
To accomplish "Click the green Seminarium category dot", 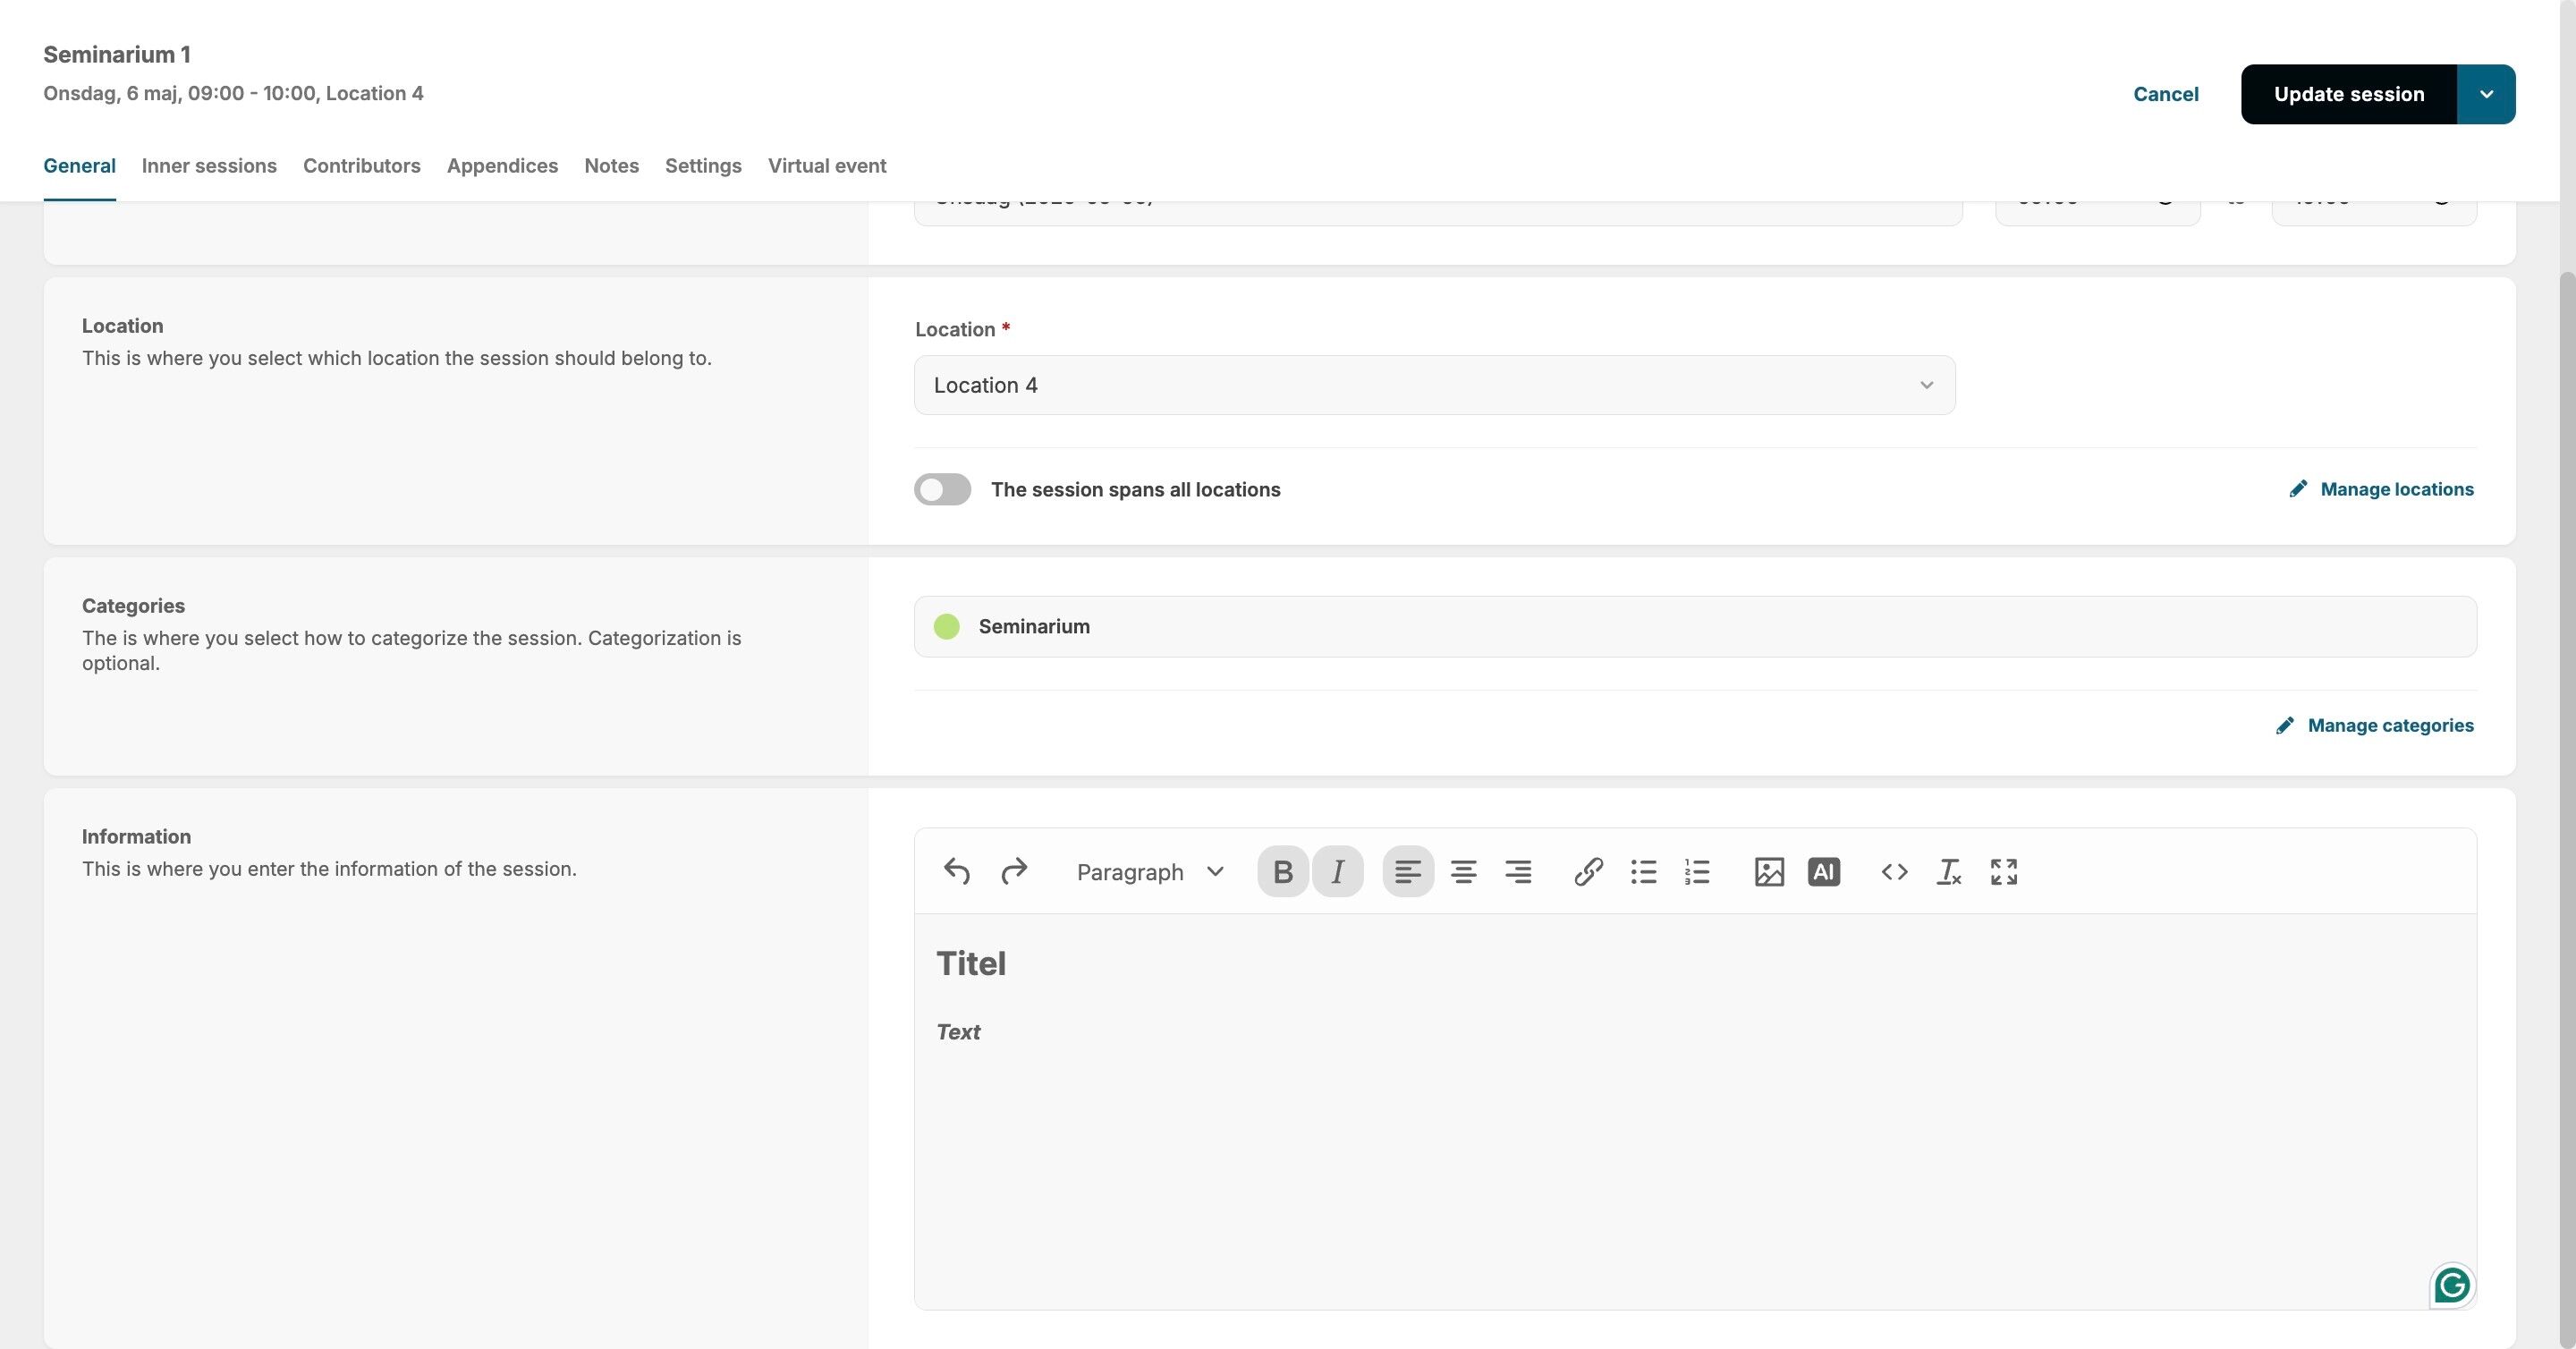I will click(x=946, y=626).
